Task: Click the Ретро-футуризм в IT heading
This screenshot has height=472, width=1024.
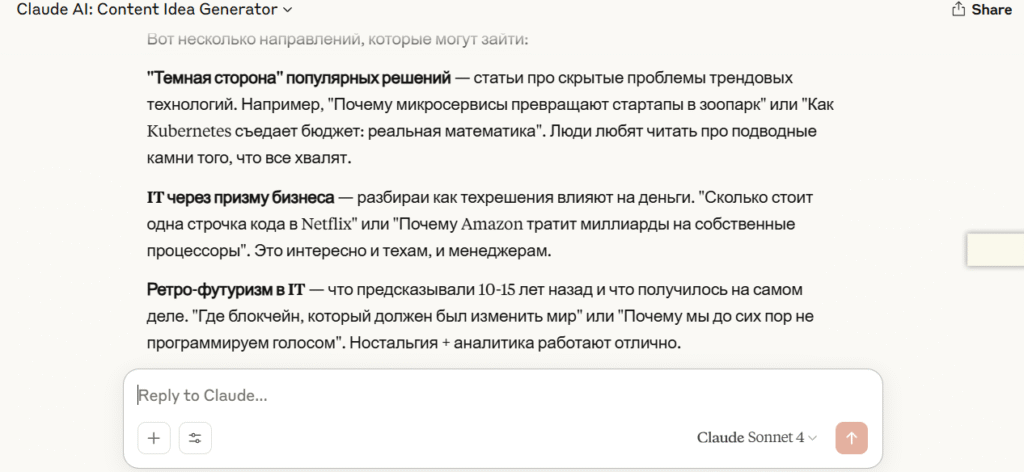Action: click(x=226, y=289)
